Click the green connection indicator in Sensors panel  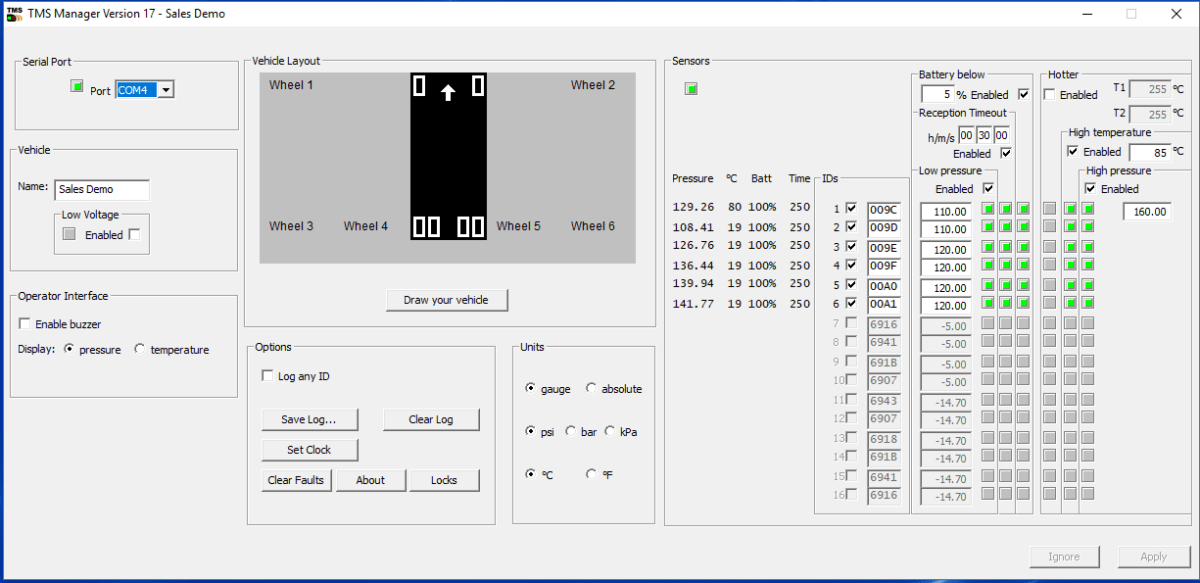pos(691,89)
